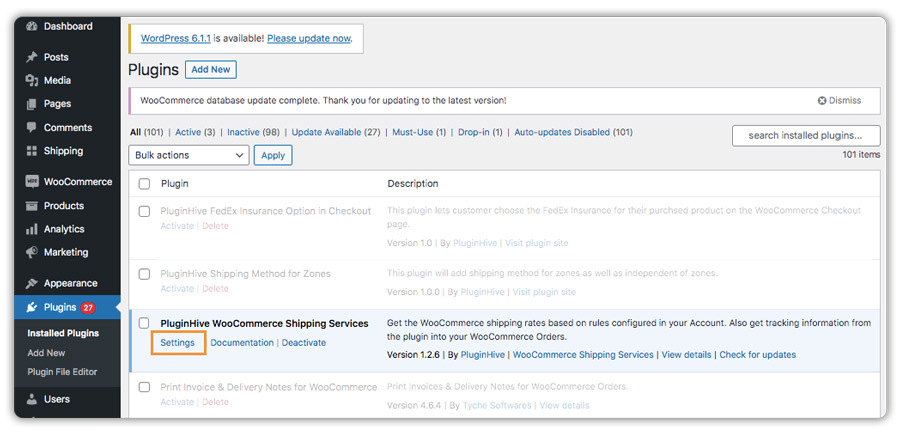Screen dimensions: 900x433
Task: Click the Pages document icon
Action: (x=32, y=104)
